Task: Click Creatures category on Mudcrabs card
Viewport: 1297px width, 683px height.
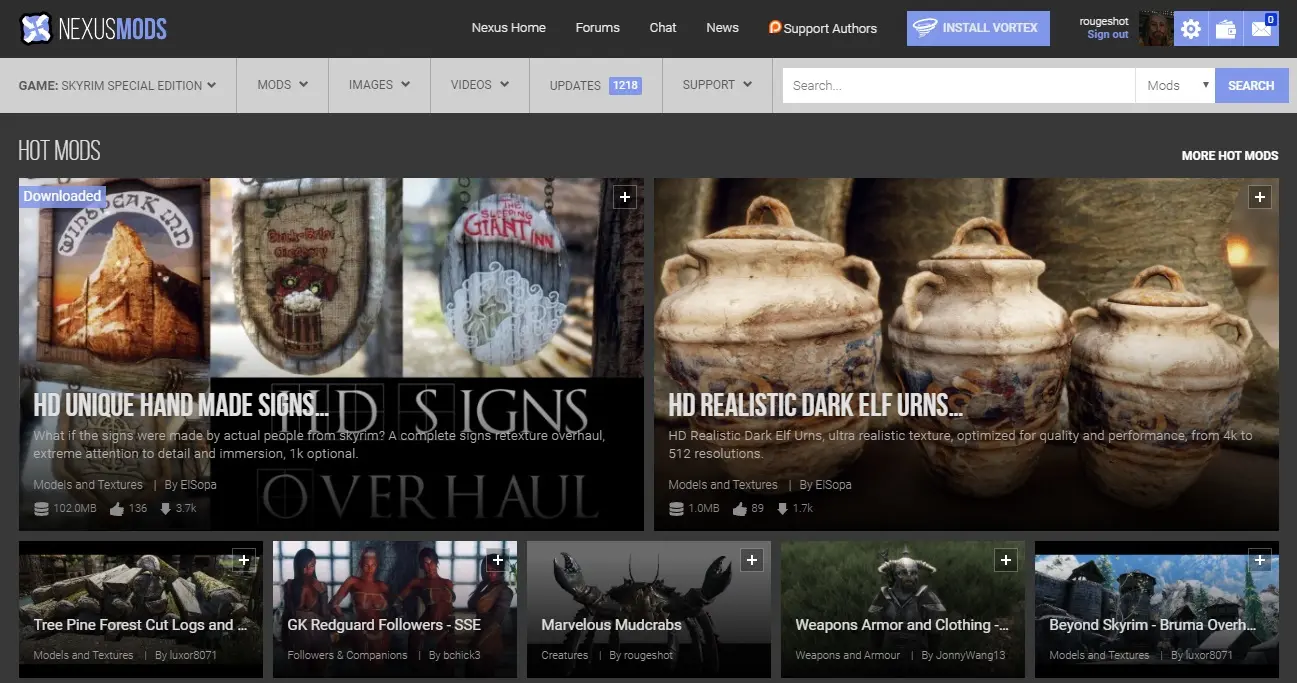Action: (565, 656)
